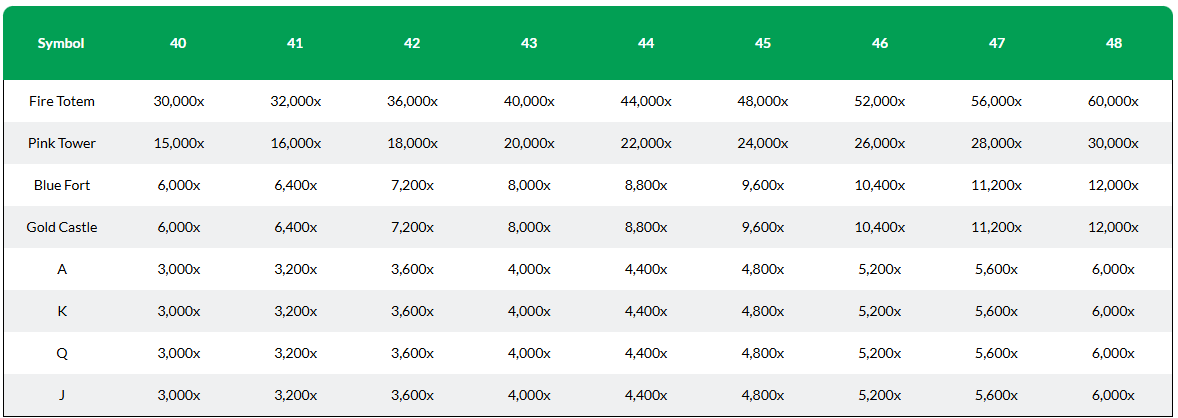
Task: Select the 40 column header
Action: (178, 44)
